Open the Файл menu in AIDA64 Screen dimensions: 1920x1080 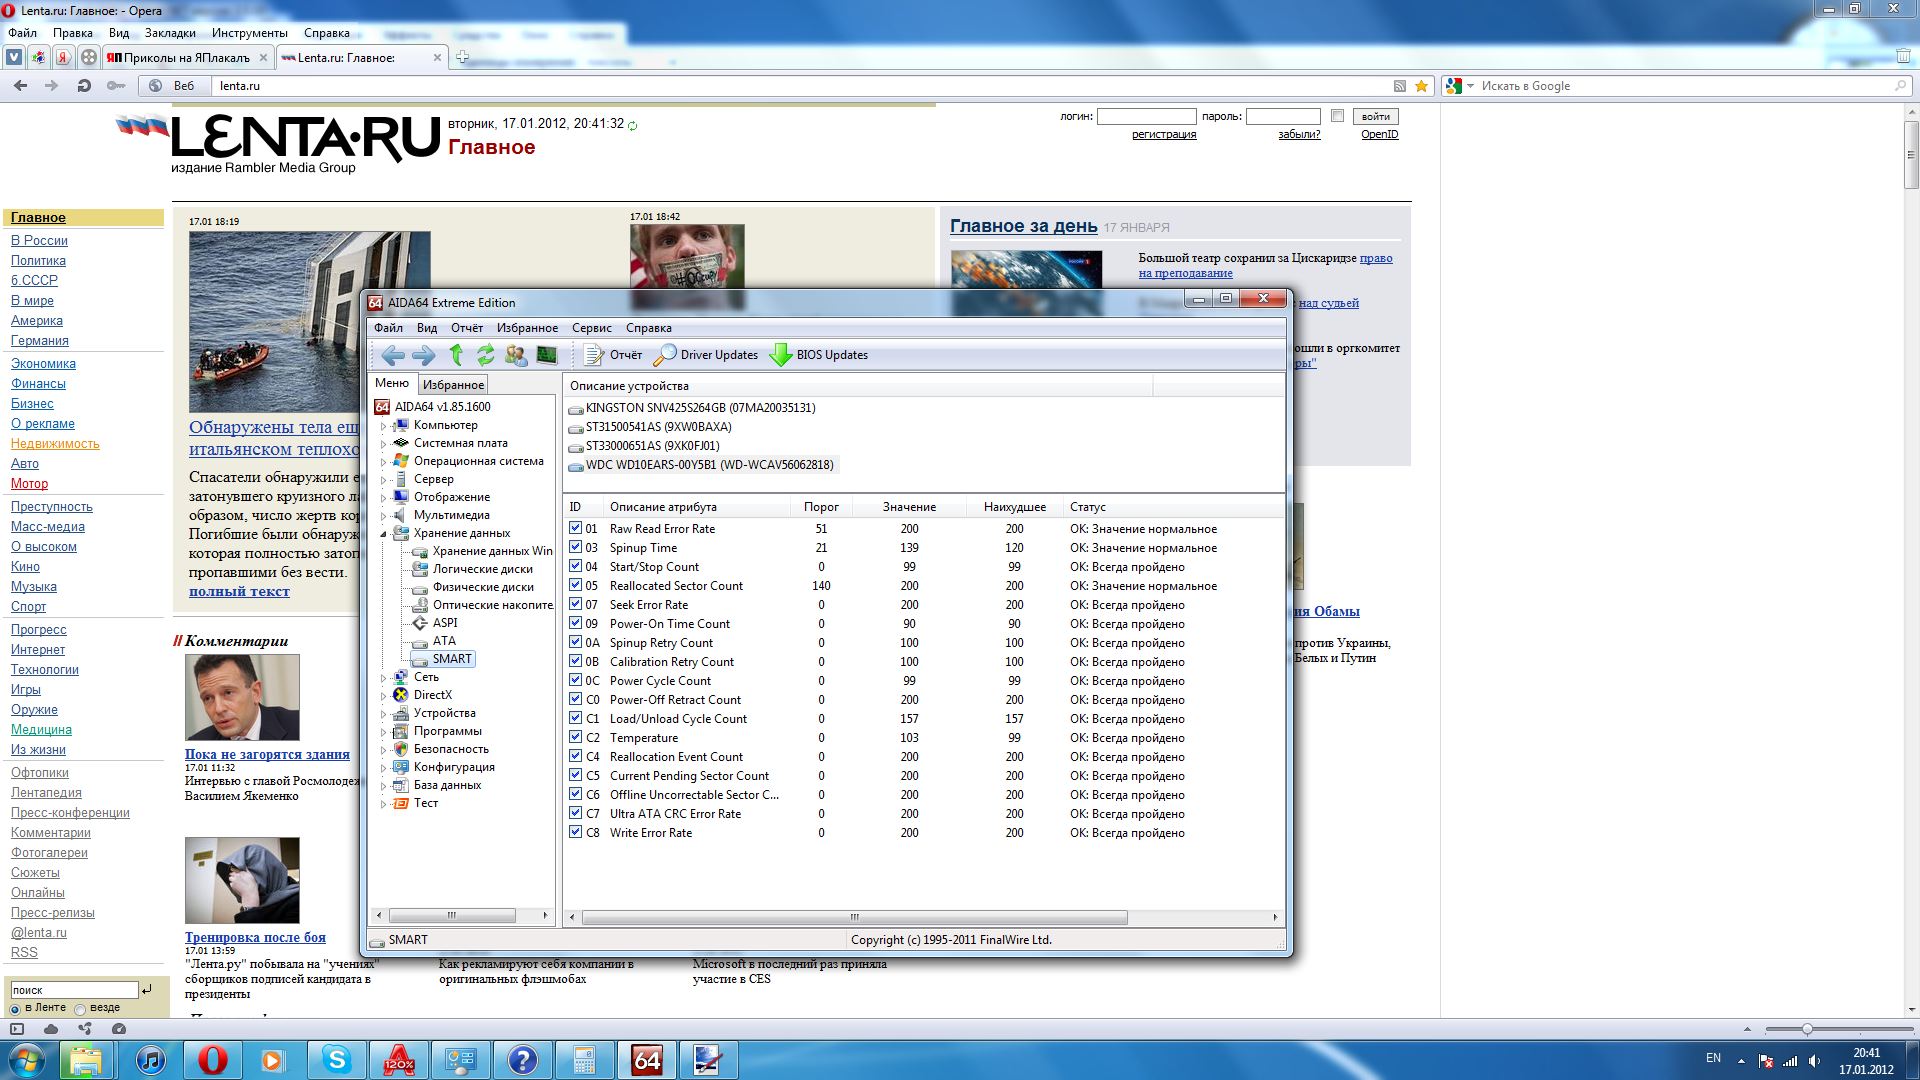pyautogui.click(x=388, y=328)
